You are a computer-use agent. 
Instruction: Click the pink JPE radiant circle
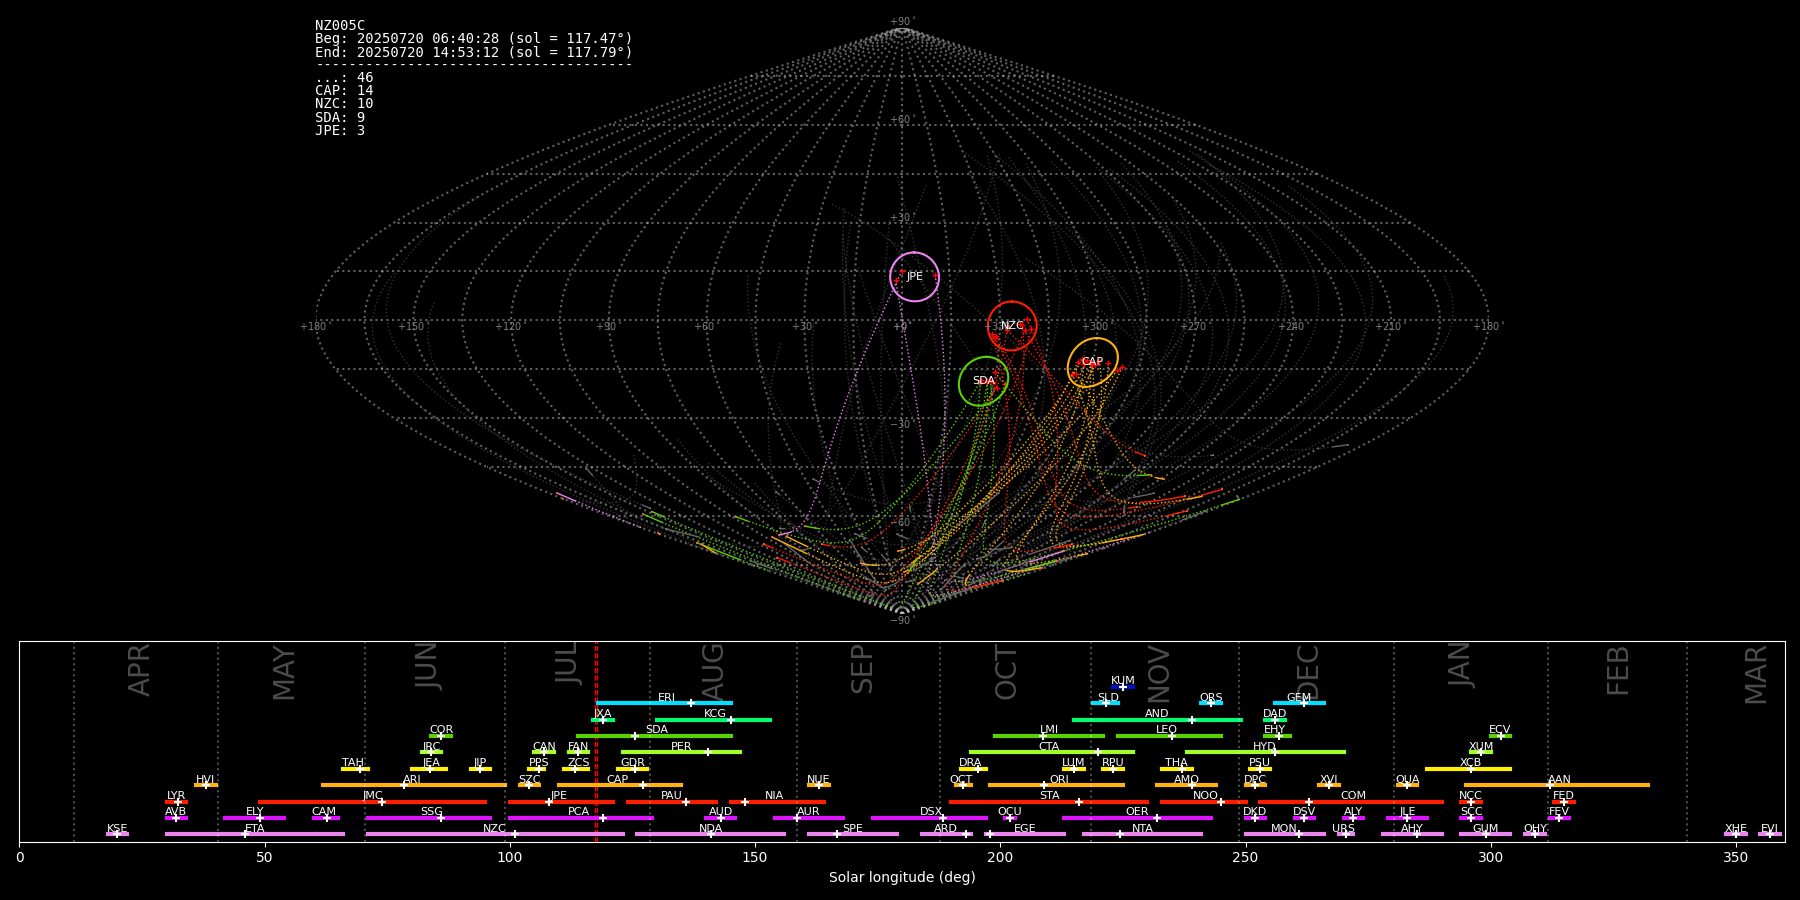[914, 277]
